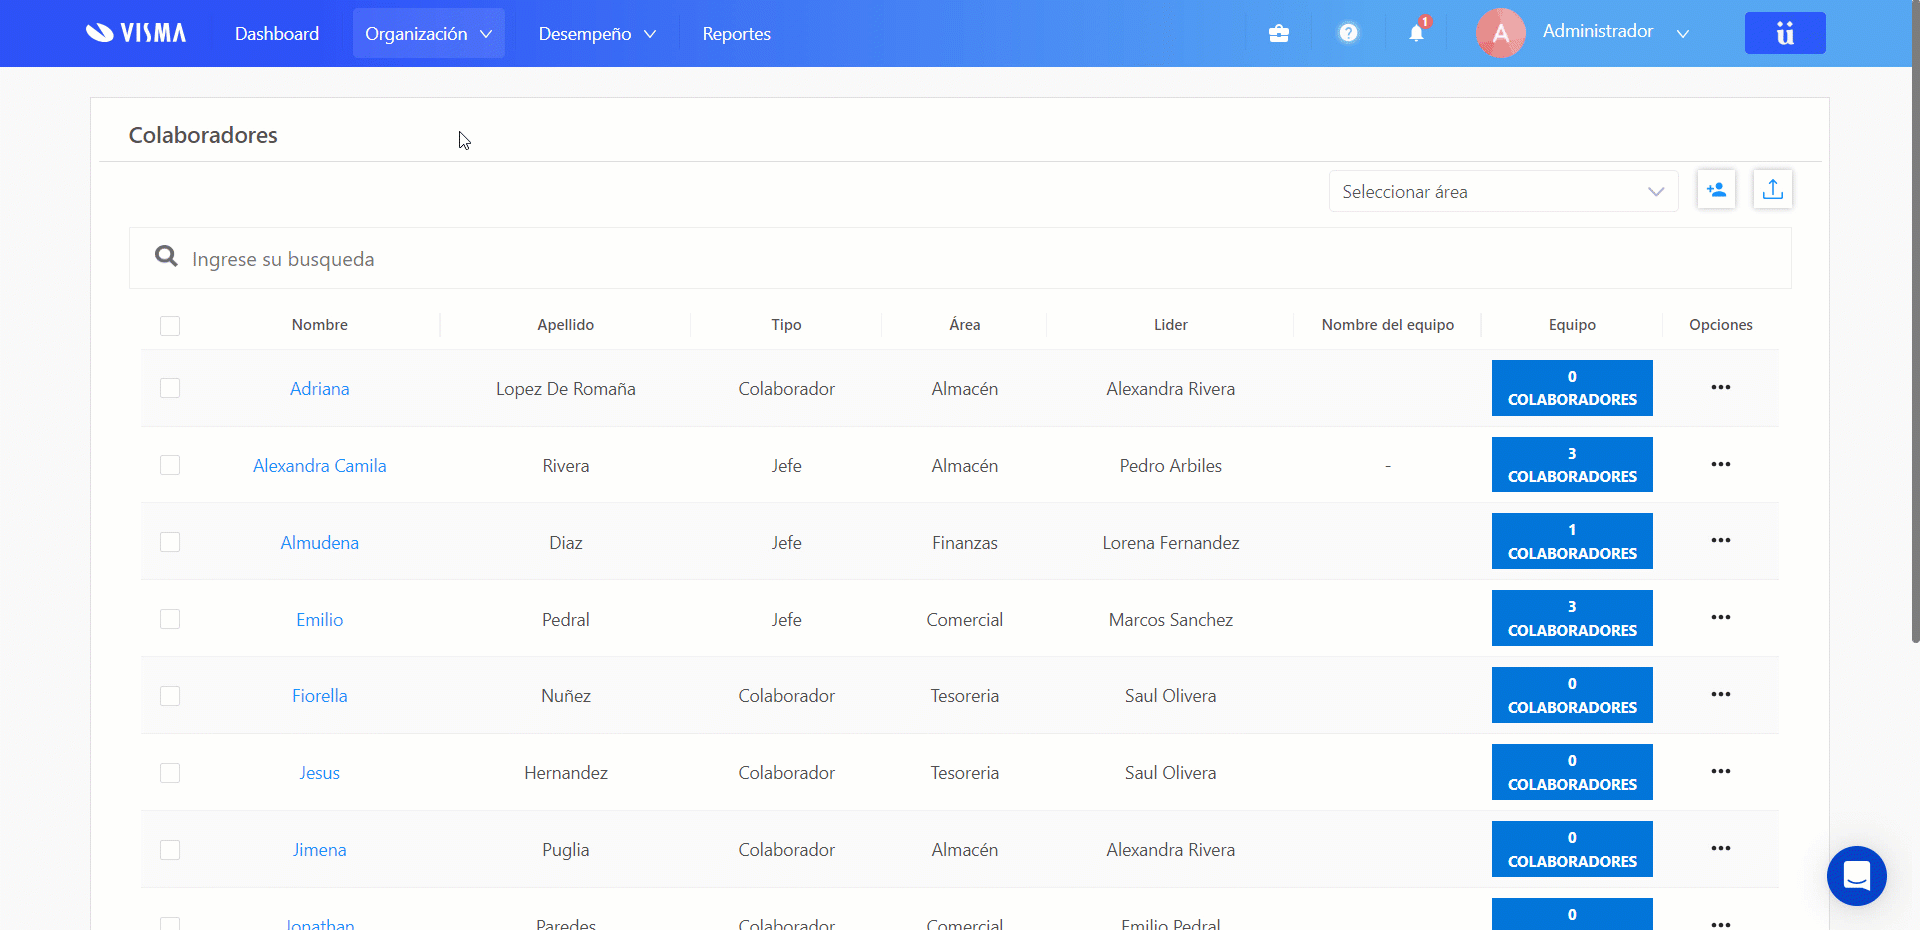This screenshot has width=1920, height=930.
Task: Open options menu for Jimena
Action: click(1720, 848)
